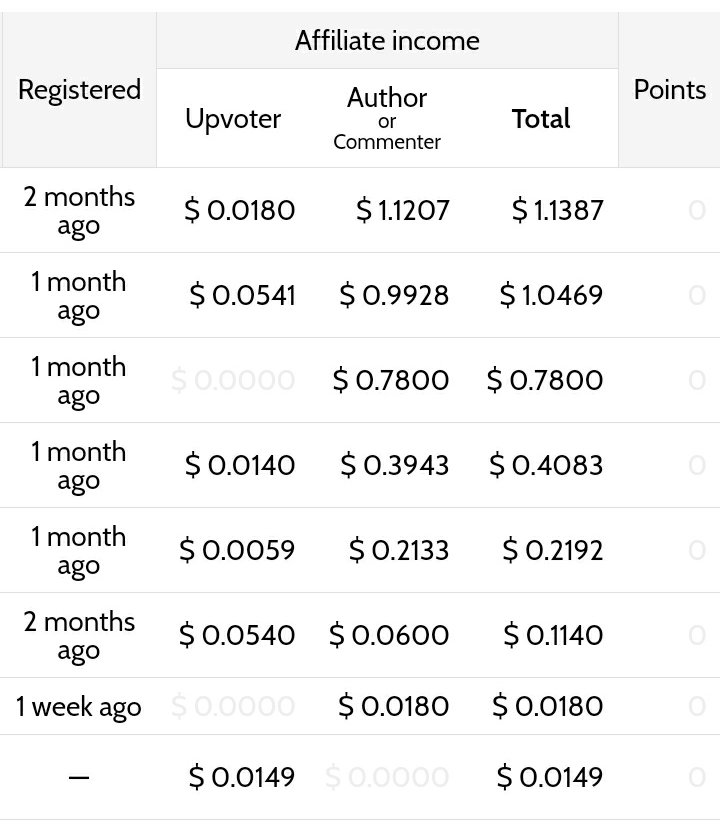The height and width of the screenshot is (832, 720).
Task: Click the $ 0.0600 author income cell
Action: click(x=389, y=635)
